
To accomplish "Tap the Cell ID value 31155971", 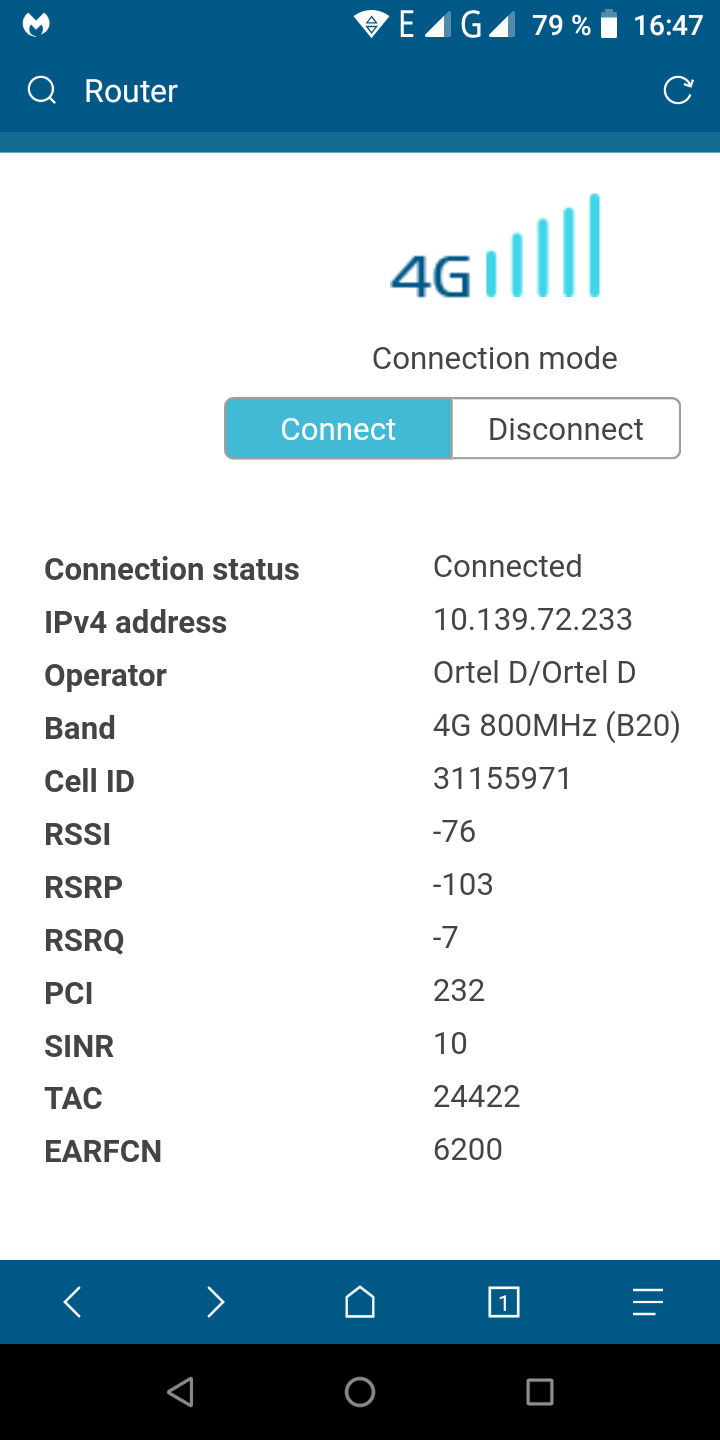I will pos(502,778).
